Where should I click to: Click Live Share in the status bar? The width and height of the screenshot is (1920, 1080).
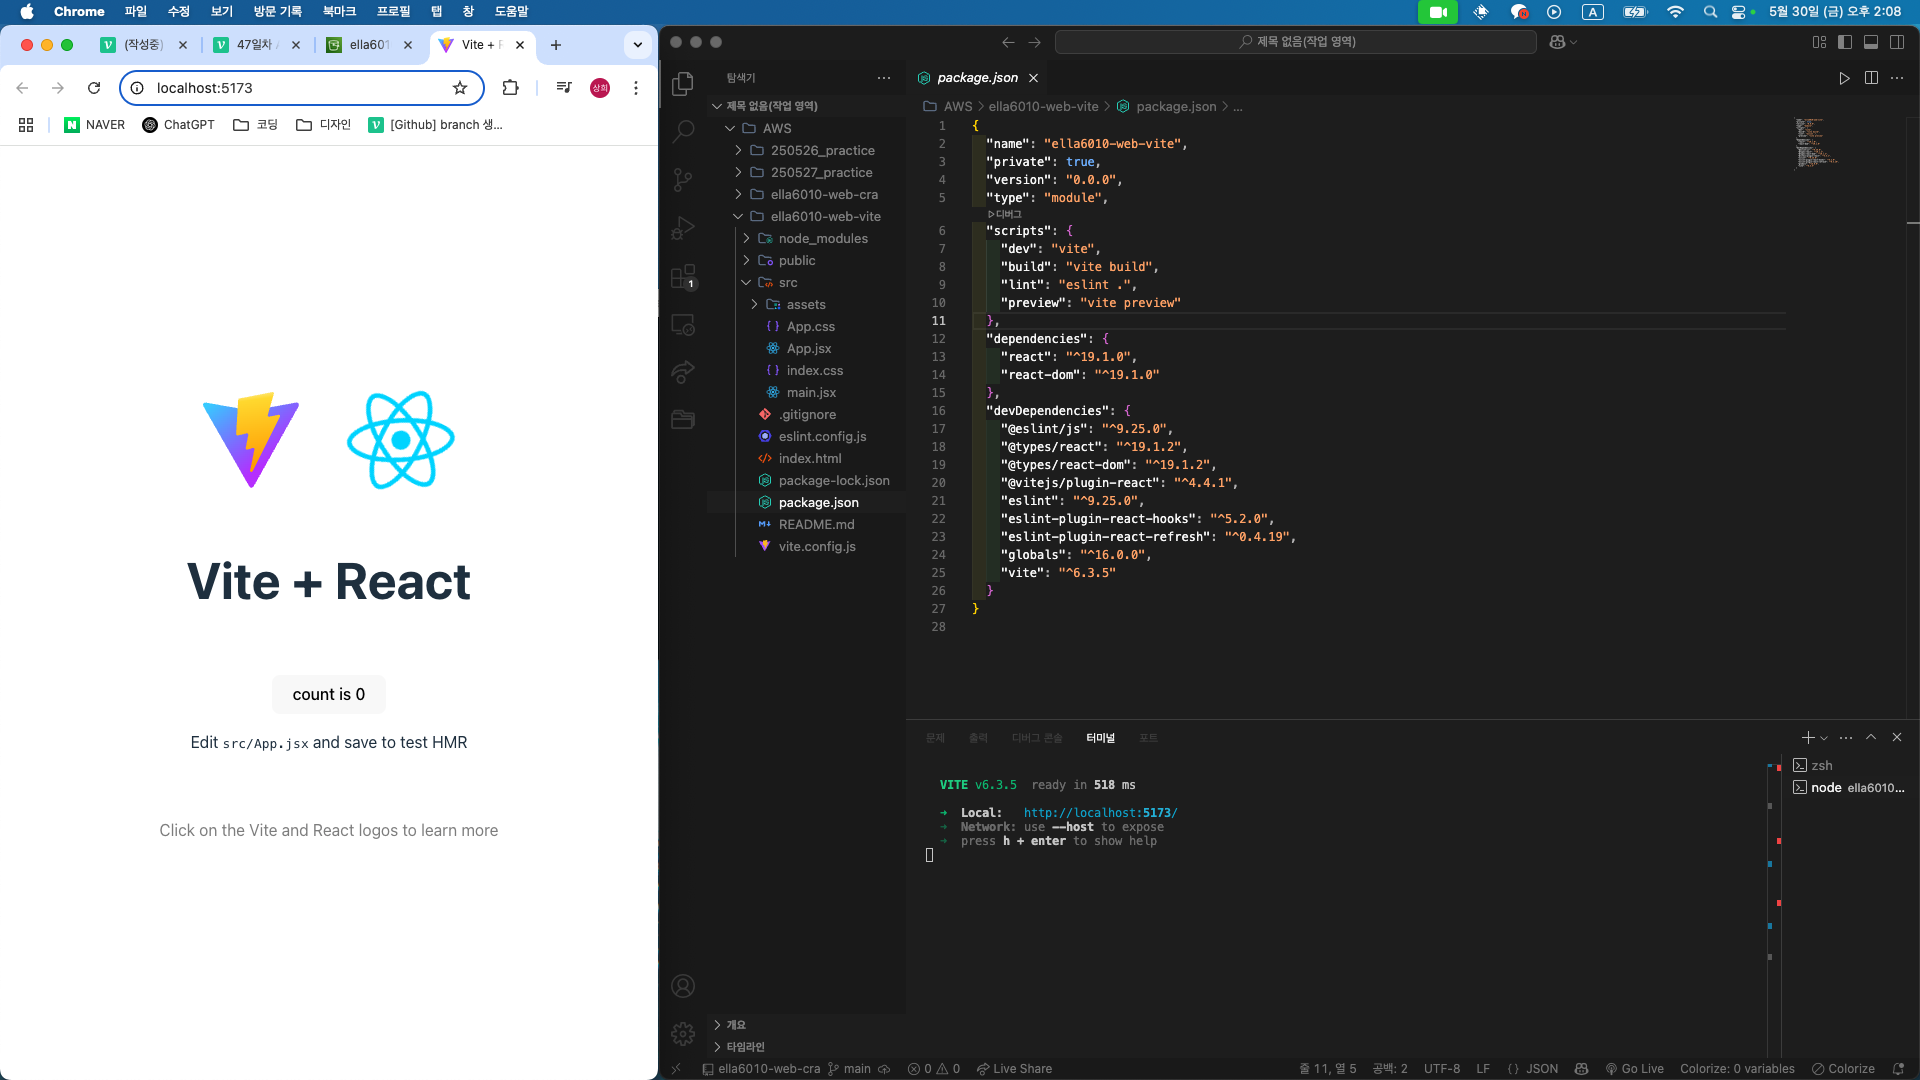click(x=1014, y=1069)
